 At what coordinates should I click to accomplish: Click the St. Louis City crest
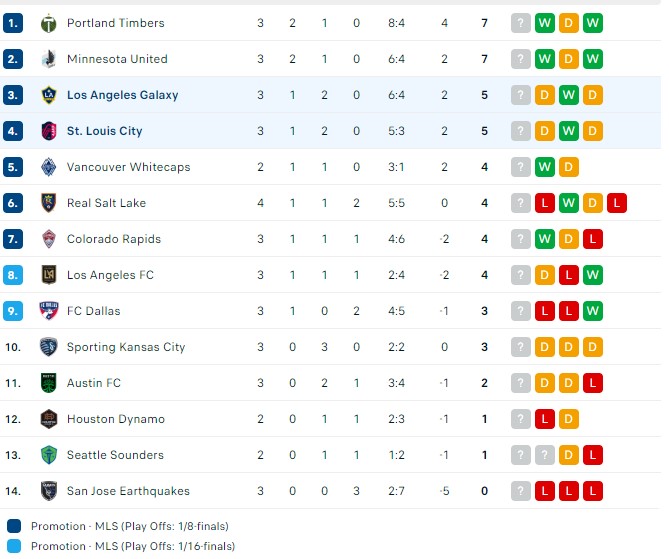pyautogui.click(x=49, y=131)
